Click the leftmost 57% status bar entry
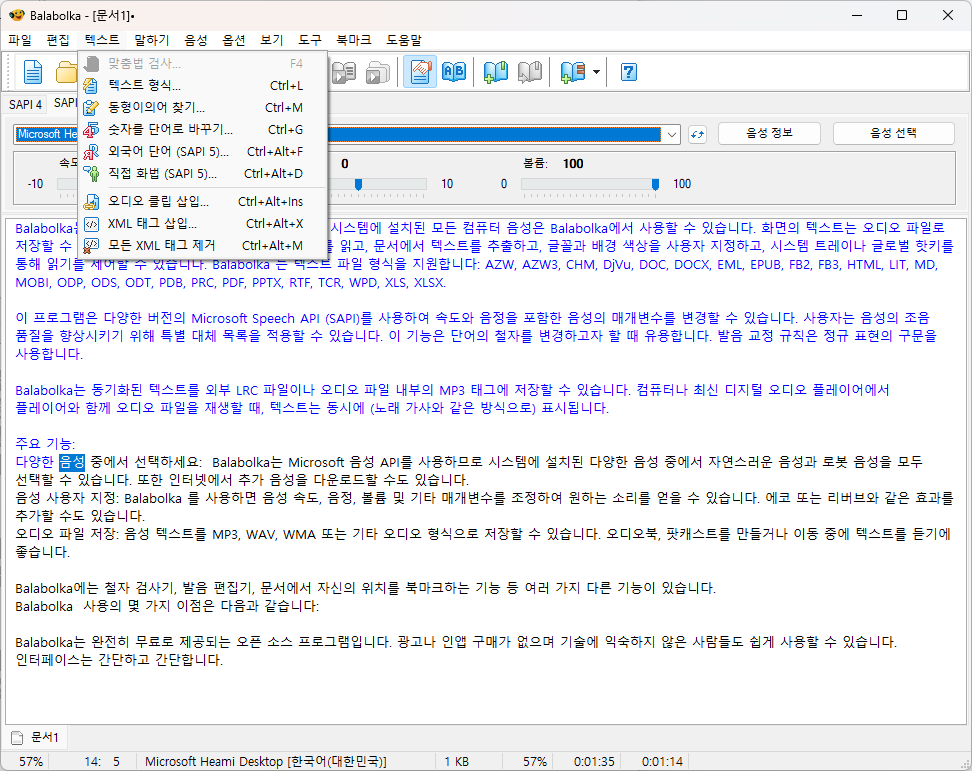The height and width of the screenshot is (771, 972). [x=31, y=762]
